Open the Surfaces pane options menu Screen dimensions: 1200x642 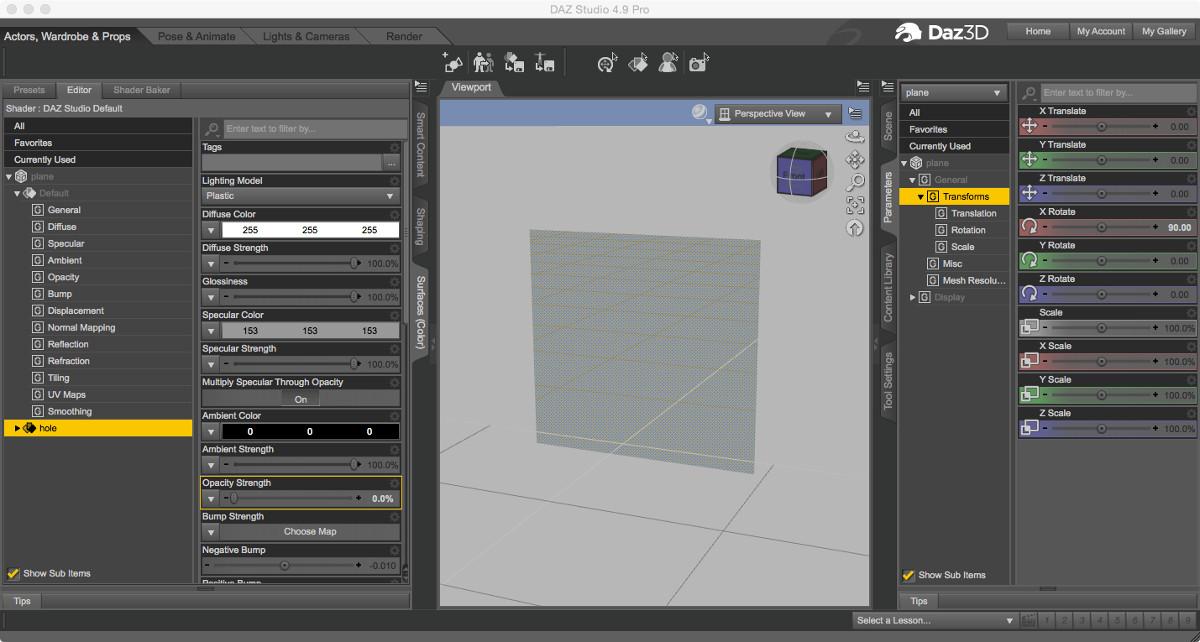420,88
